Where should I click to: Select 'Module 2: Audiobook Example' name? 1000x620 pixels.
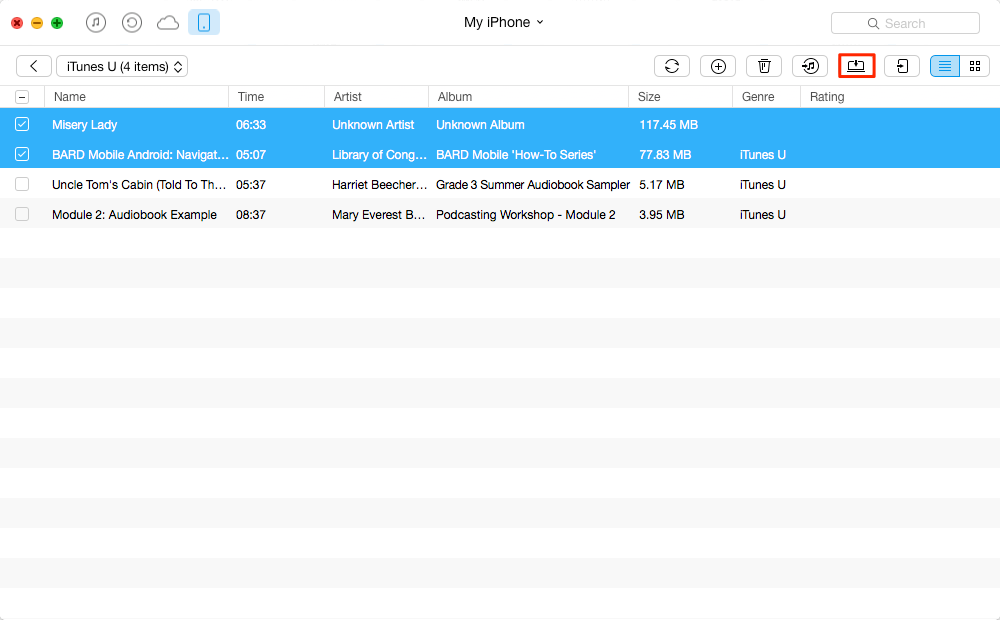pyautogui.click(x=135, y=215)
